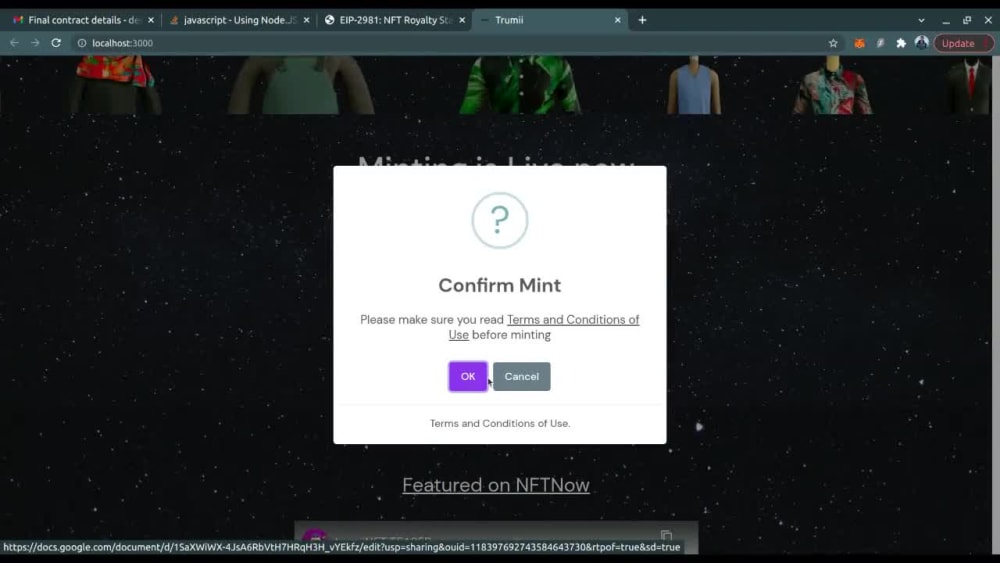Open the MetaMask fox extension

860,43
